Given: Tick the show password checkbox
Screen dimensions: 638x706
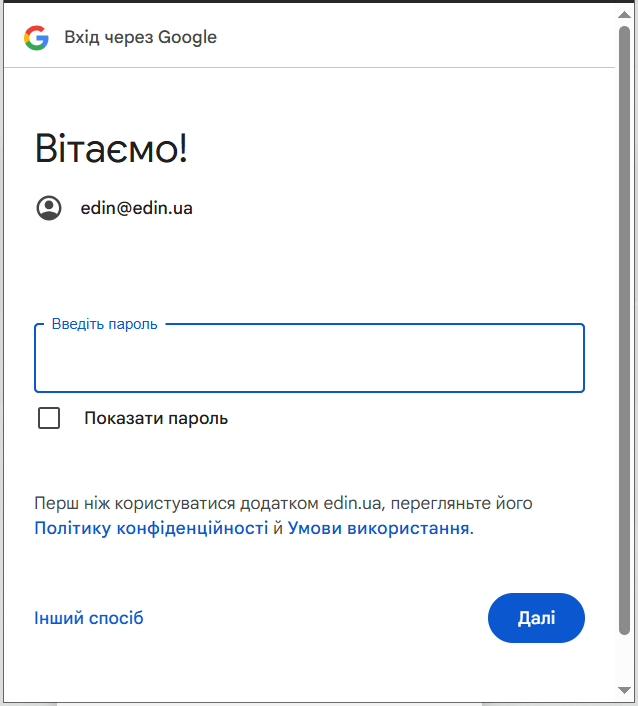Looking at the screenshot, I should (x=49, y=418).
